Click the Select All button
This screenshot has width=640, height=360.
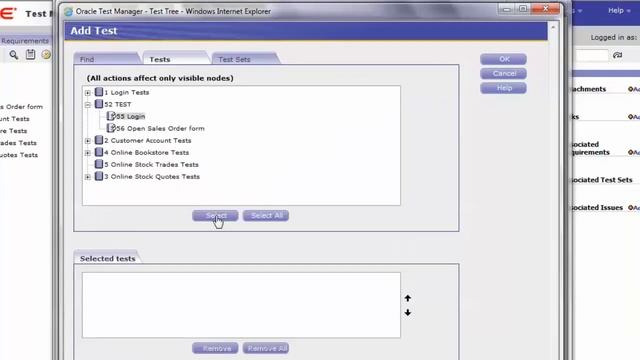[x=266, y=216]
